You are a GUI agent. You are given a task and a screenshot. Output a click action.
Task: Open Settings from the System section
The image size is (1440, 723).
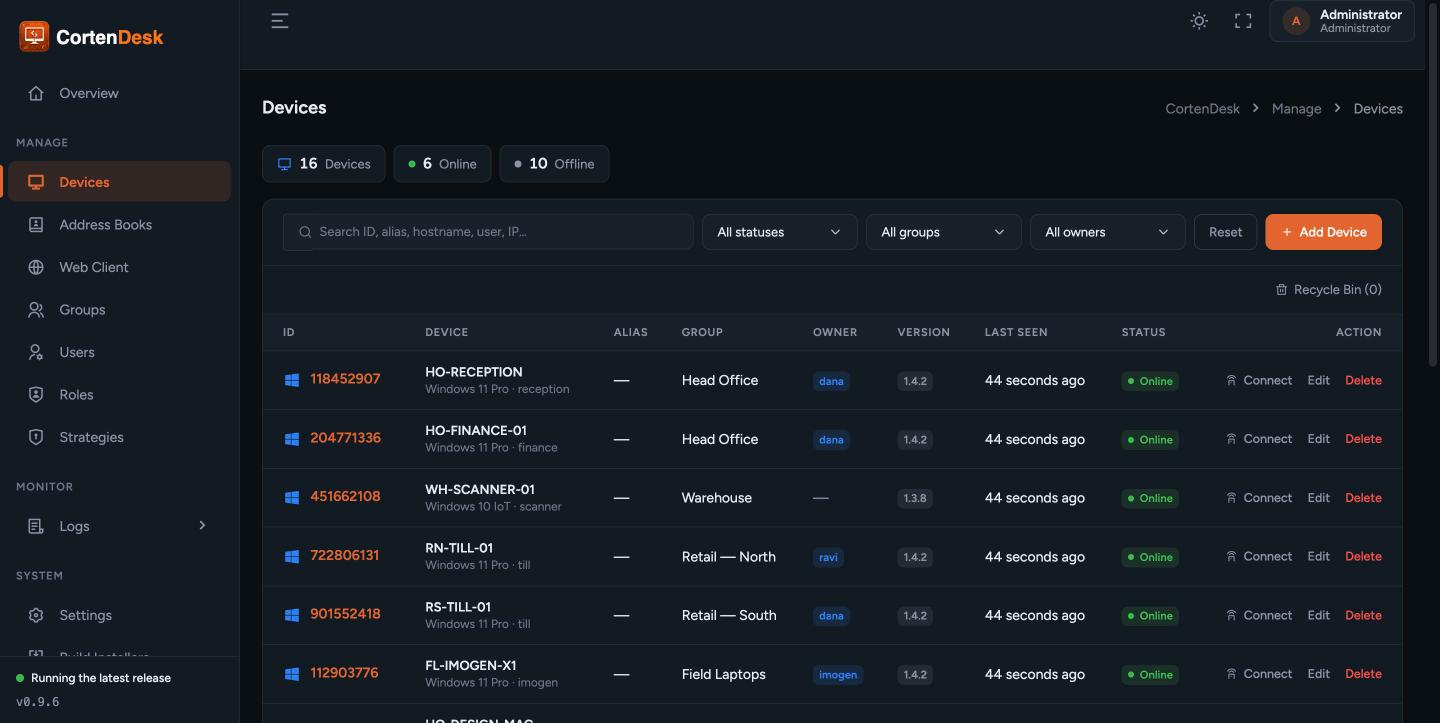[x=119, y=615]
